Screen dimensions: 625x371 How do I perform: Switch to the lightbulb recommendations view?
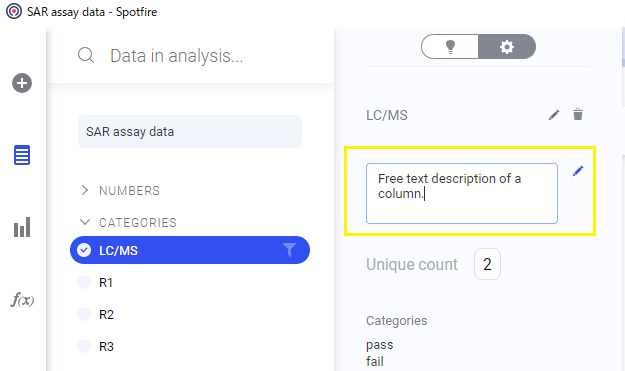point(450,47)
